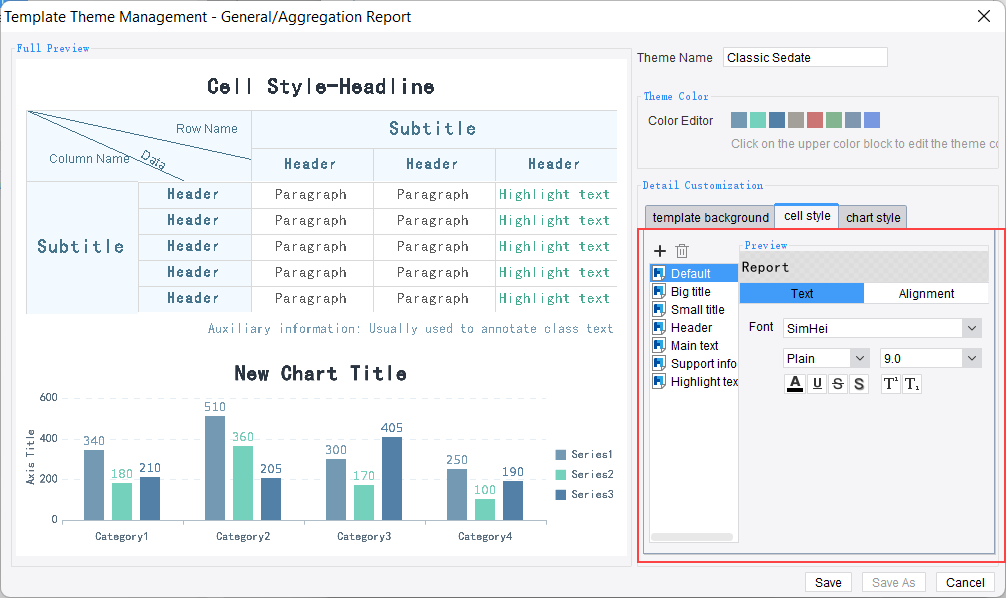1006x598 pixels.
Task: Open the Alignment settings tab
Action: click(x=926, y=293)
